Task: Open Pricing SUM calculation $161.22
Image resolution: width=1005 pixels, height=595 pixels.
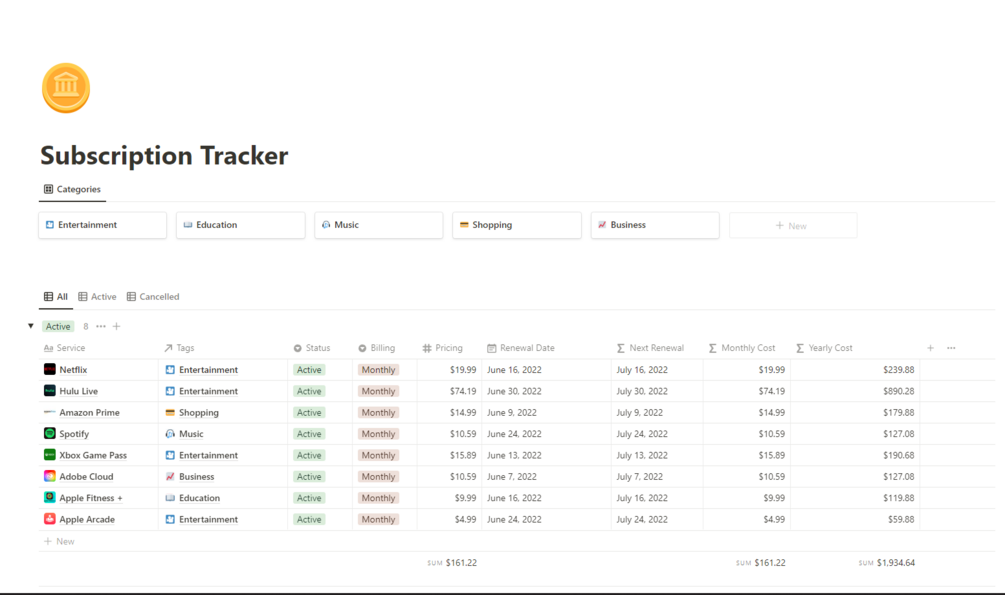Action: [453, 563]
